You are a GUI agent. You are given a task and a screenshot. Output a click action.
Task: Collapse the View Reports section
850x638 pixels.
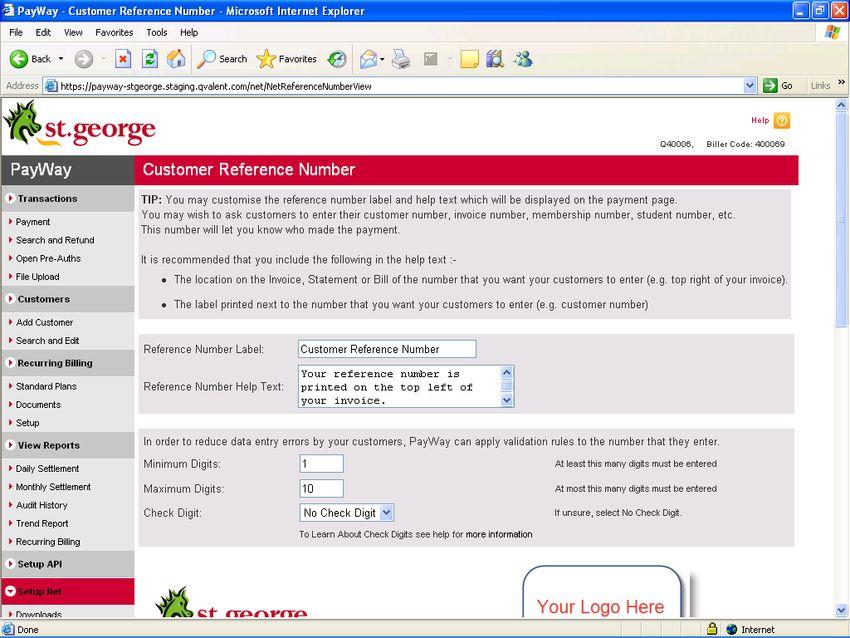click(x=68, y=445)
